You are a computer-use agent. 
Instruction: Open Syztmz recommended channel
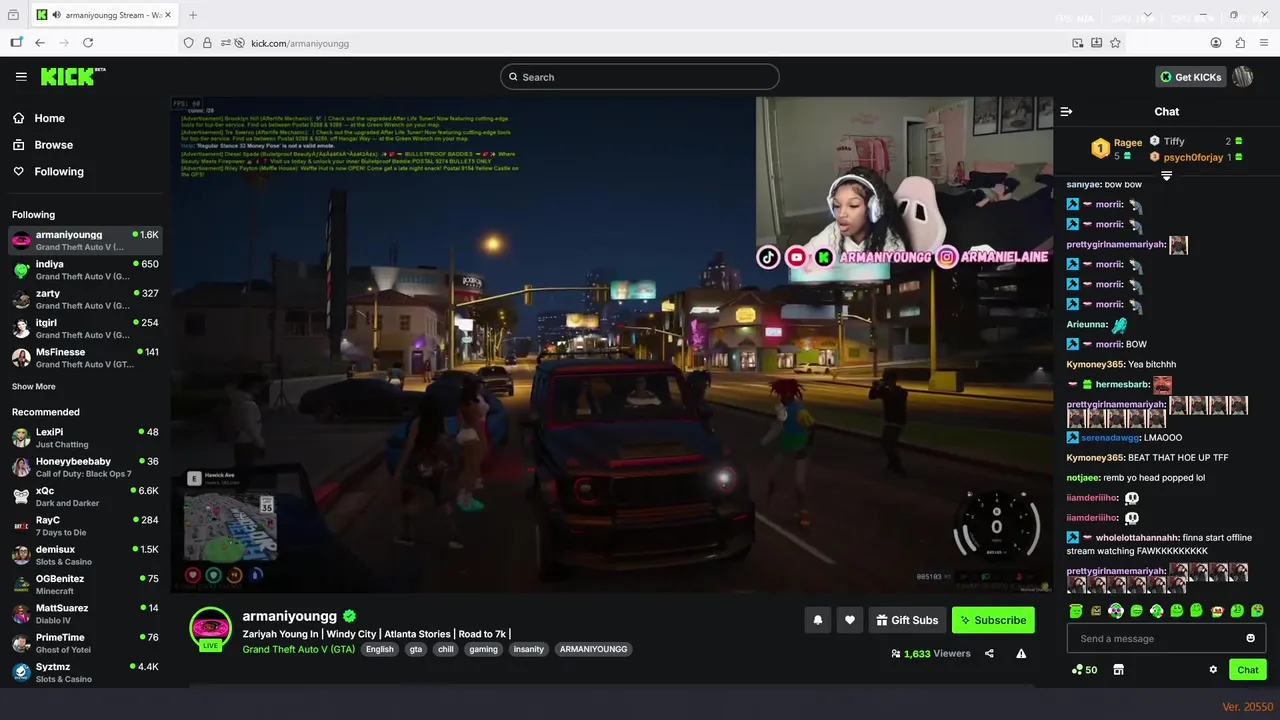pos(85,673)
